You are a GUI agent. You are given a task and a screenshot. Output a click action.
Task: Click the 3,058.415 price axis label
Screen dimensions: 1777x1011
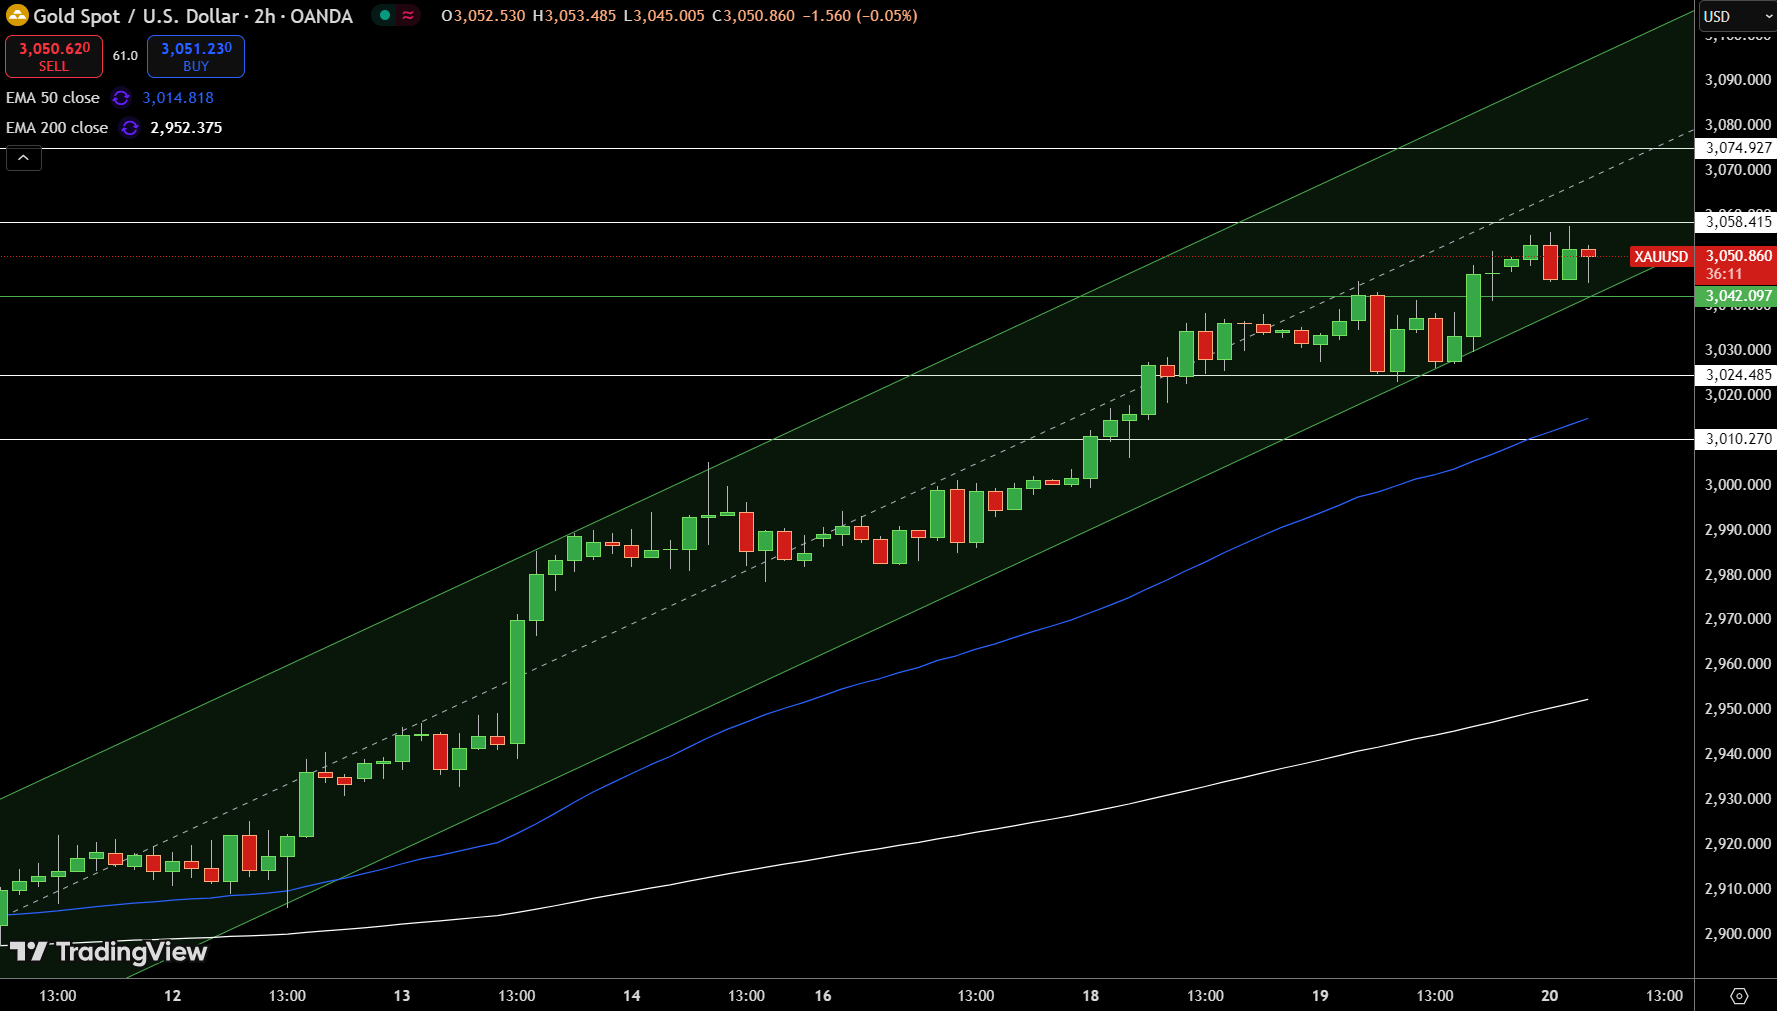click(1737, 222)
